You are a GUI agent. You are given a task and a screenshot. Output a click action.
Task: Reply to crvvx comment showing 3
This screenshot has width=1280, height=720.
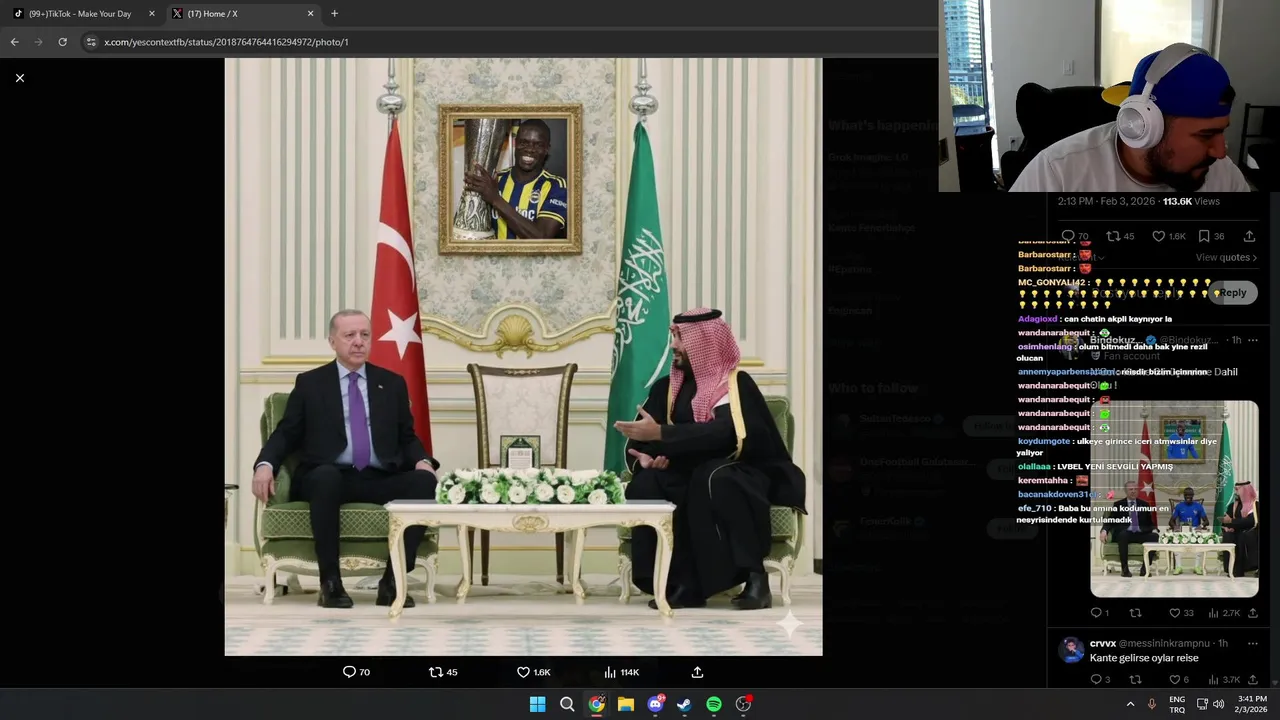1100,680
